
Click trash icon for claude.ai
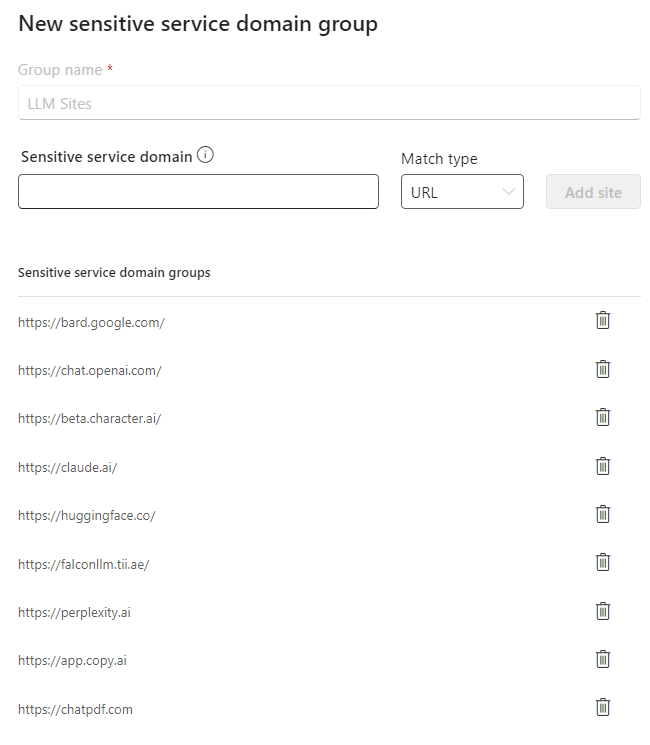(x=602, y=466)
